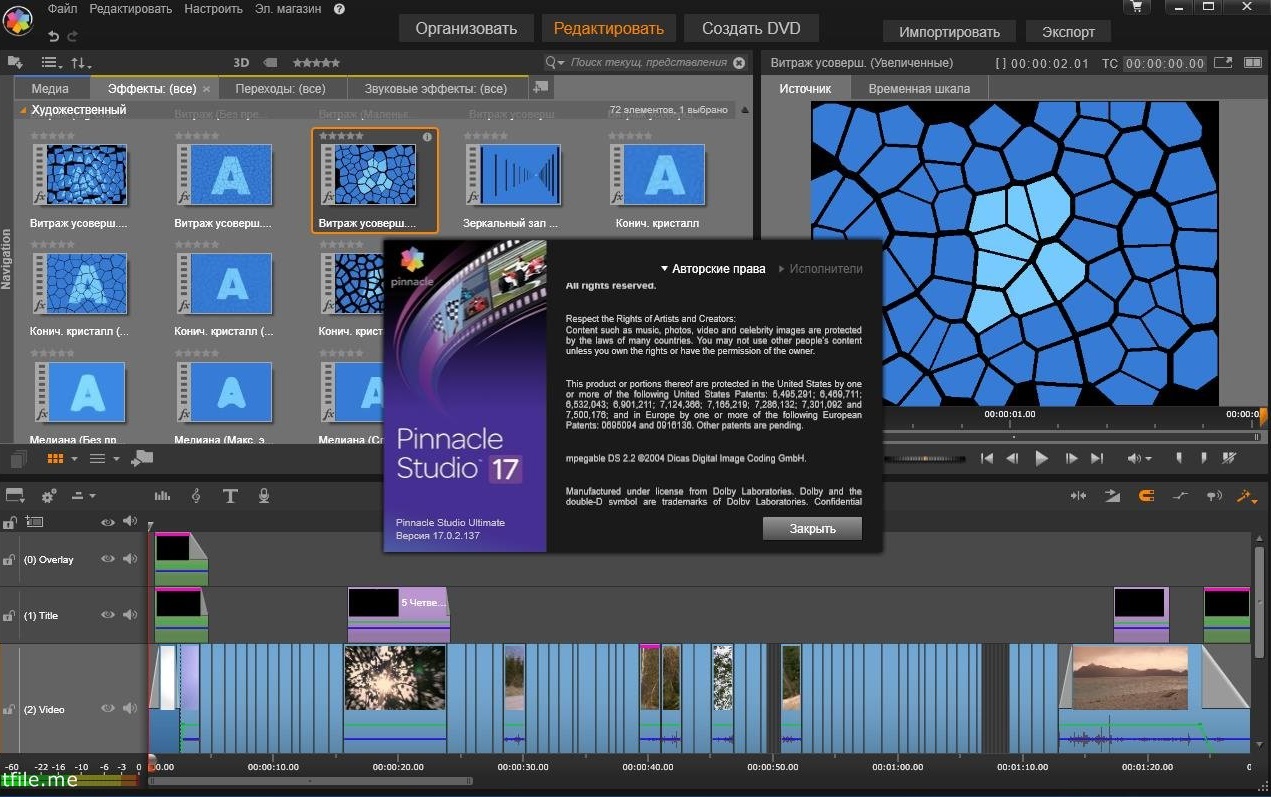1271x797 pixels.
Task: Open the title creator (T) tool
Action: point(230,496)
